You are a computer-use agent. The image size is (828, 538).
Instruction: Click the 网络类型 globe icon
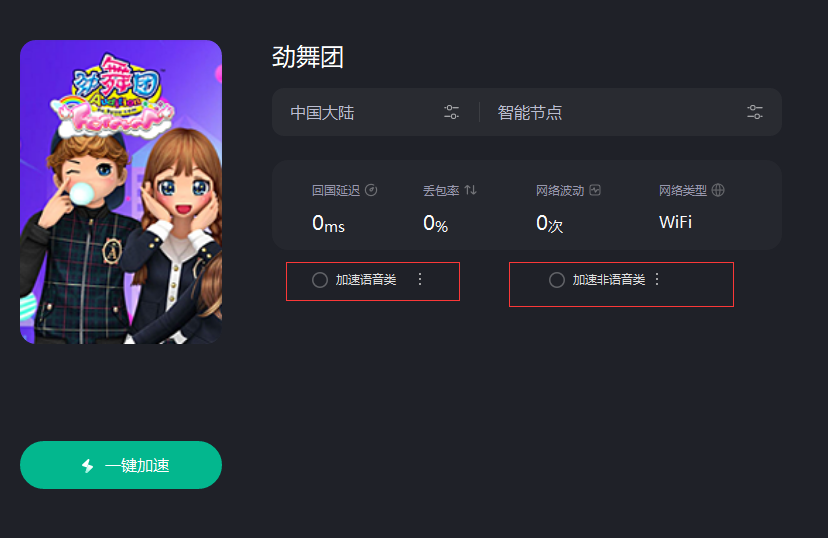click(718, 190)
